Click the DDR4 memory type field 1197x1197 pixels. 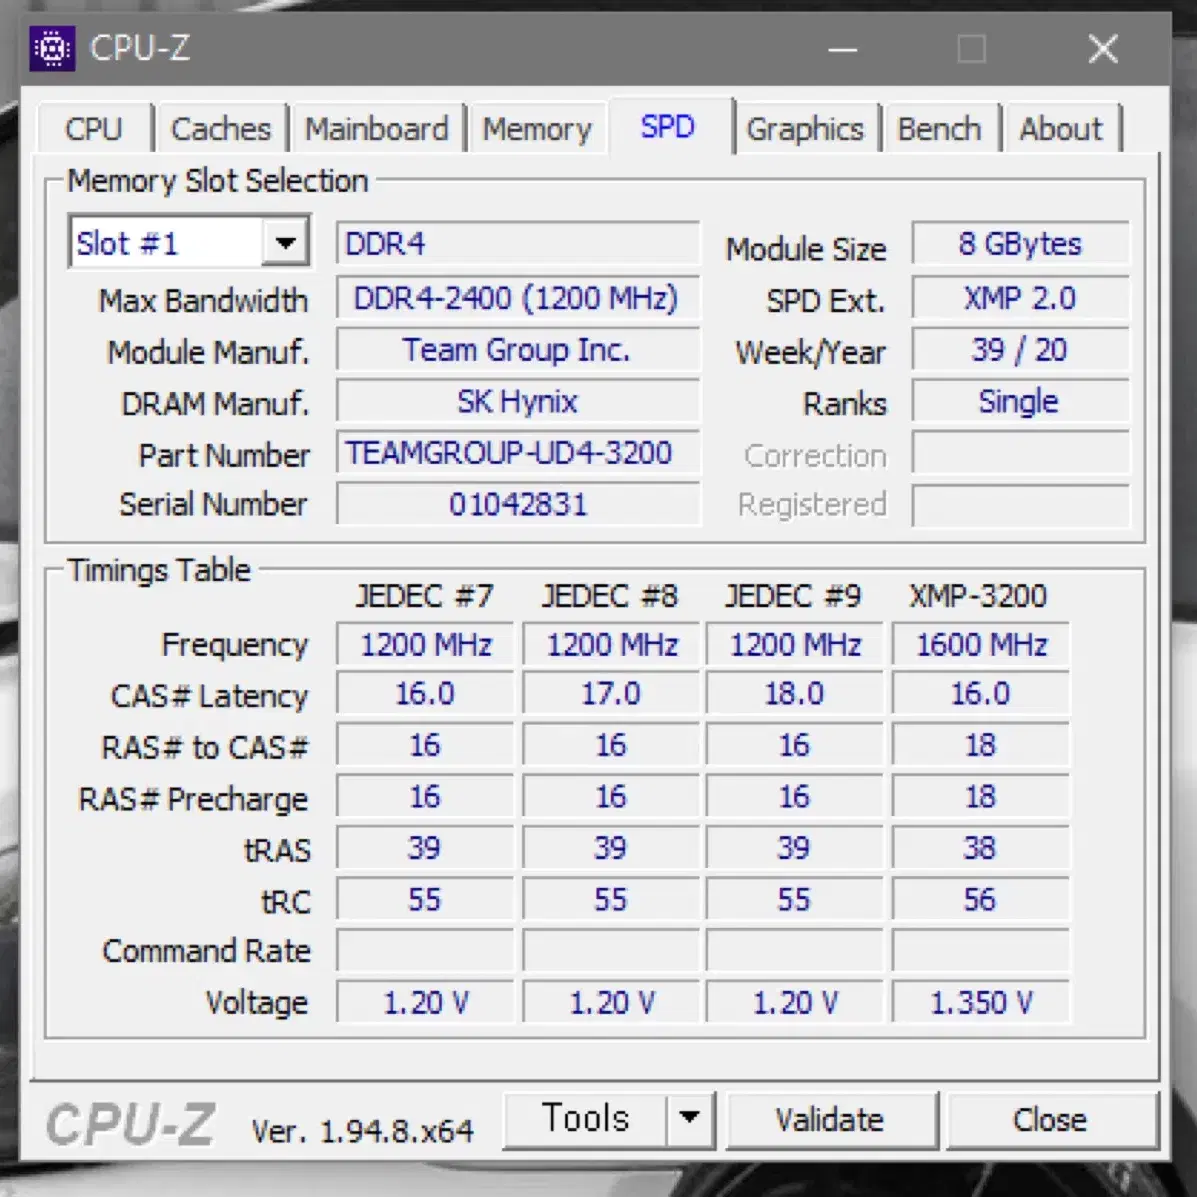[x=518, y=244]
